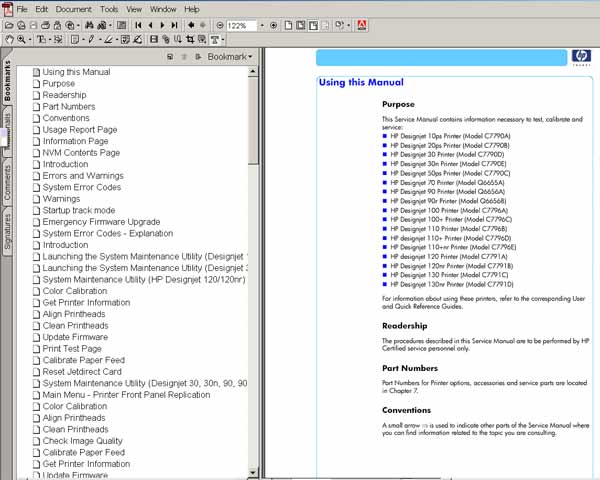Click the Go to Previous View arrow
600x480 pixels.
pos(191,25)
